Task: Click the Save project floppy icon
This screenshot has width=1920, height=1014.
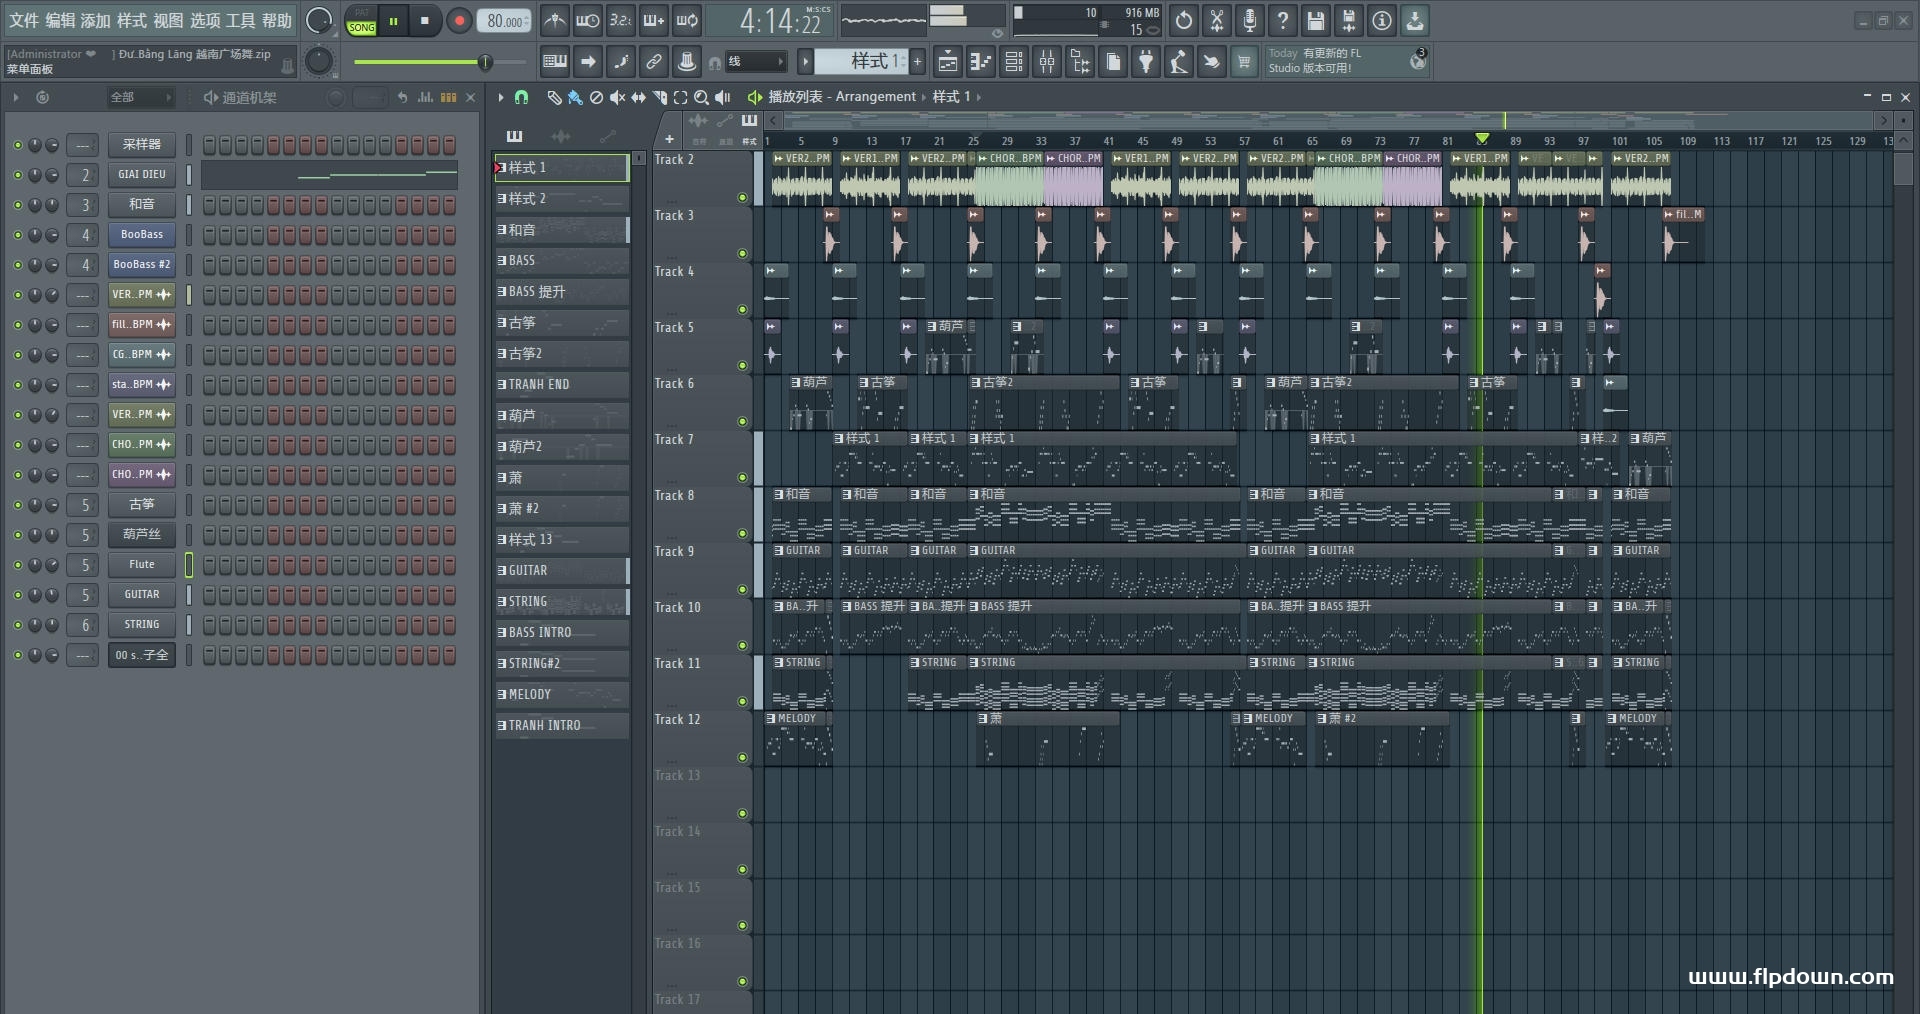Action: pyautogui.click(x=1316, y=20)
